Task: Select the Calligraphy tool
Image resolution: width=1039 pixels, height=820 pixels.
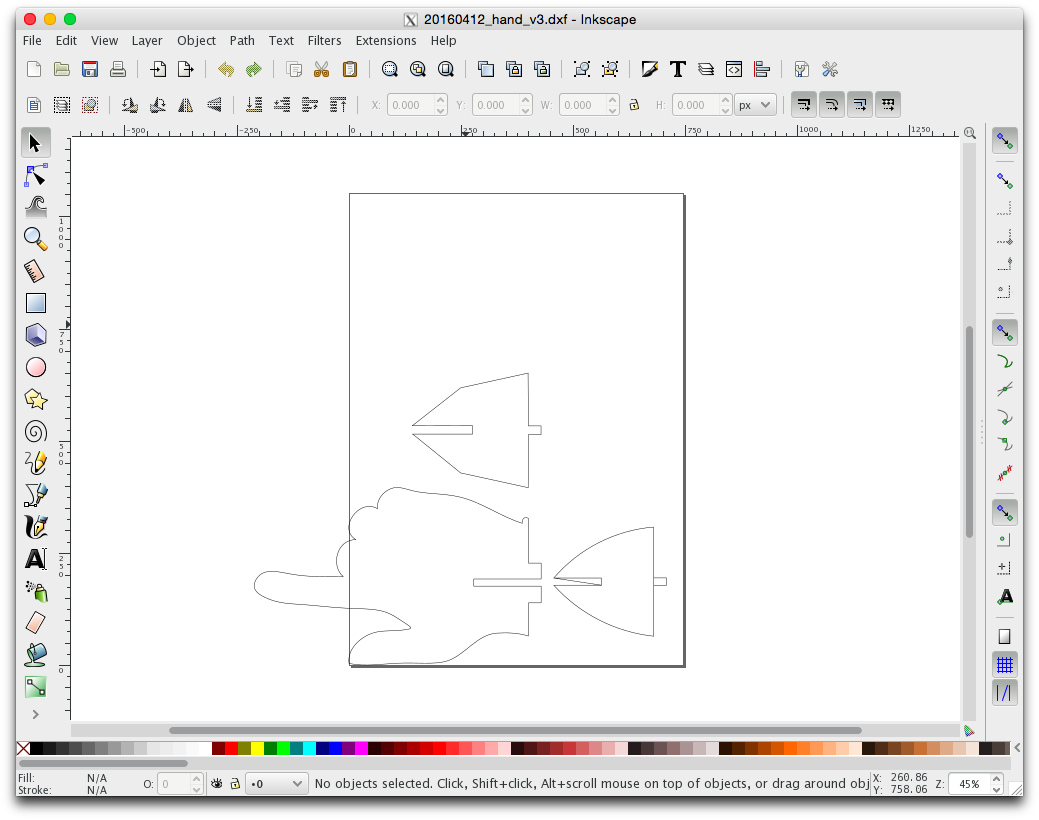Action: [35, 527]
